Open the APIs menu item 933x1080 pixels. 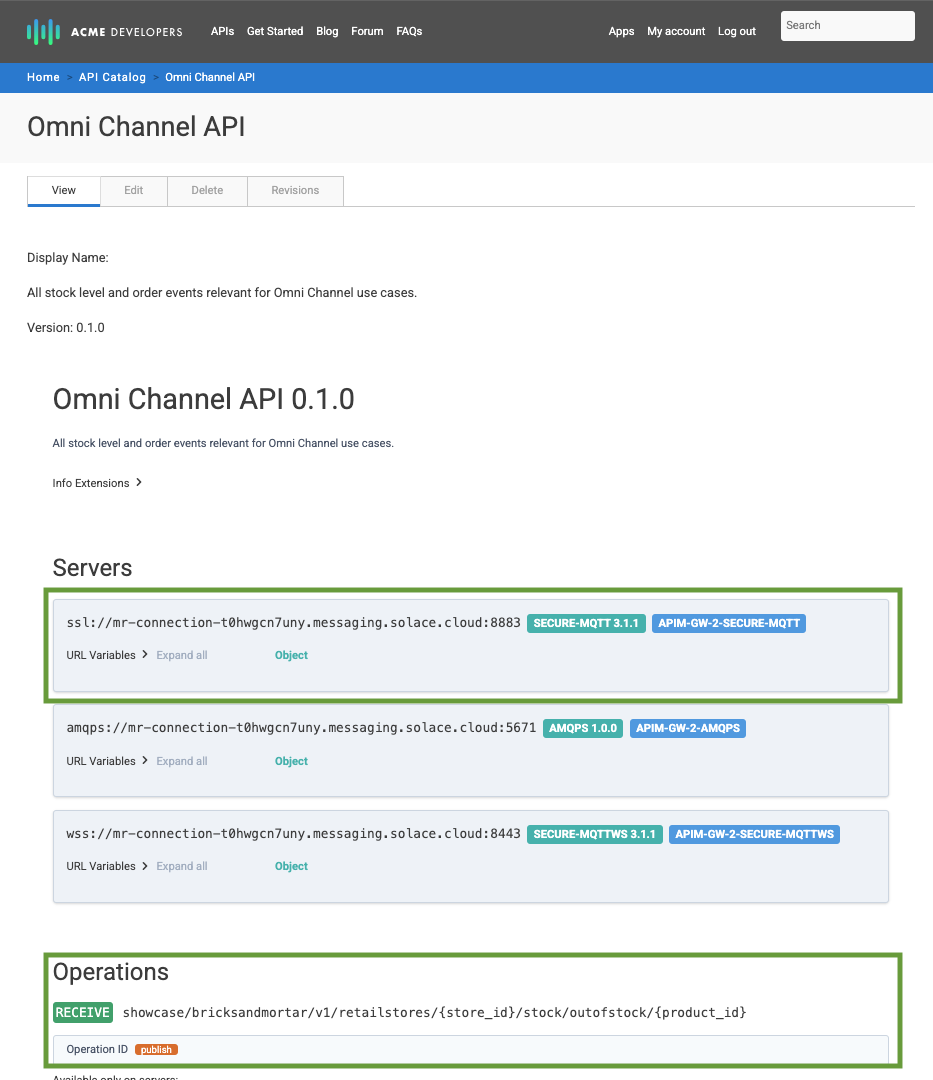tap(222, 31)
